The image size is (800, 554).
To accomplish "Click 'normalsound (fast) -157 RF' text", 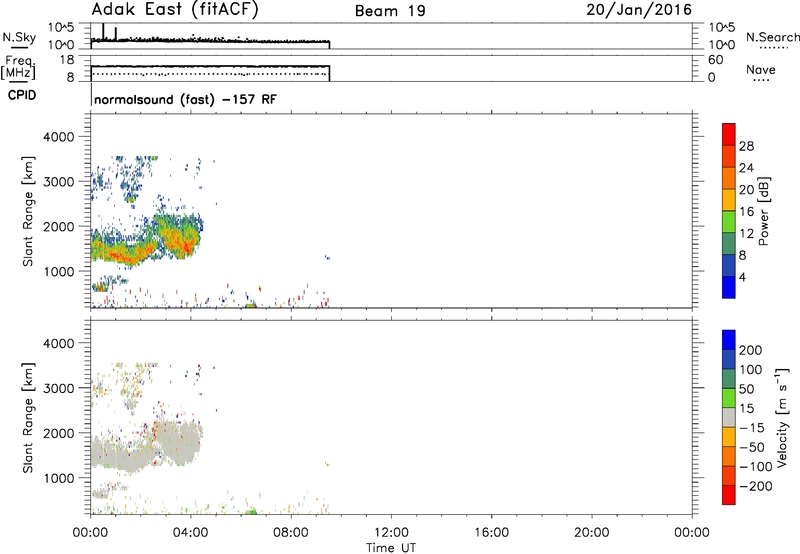I will (185, 99).
